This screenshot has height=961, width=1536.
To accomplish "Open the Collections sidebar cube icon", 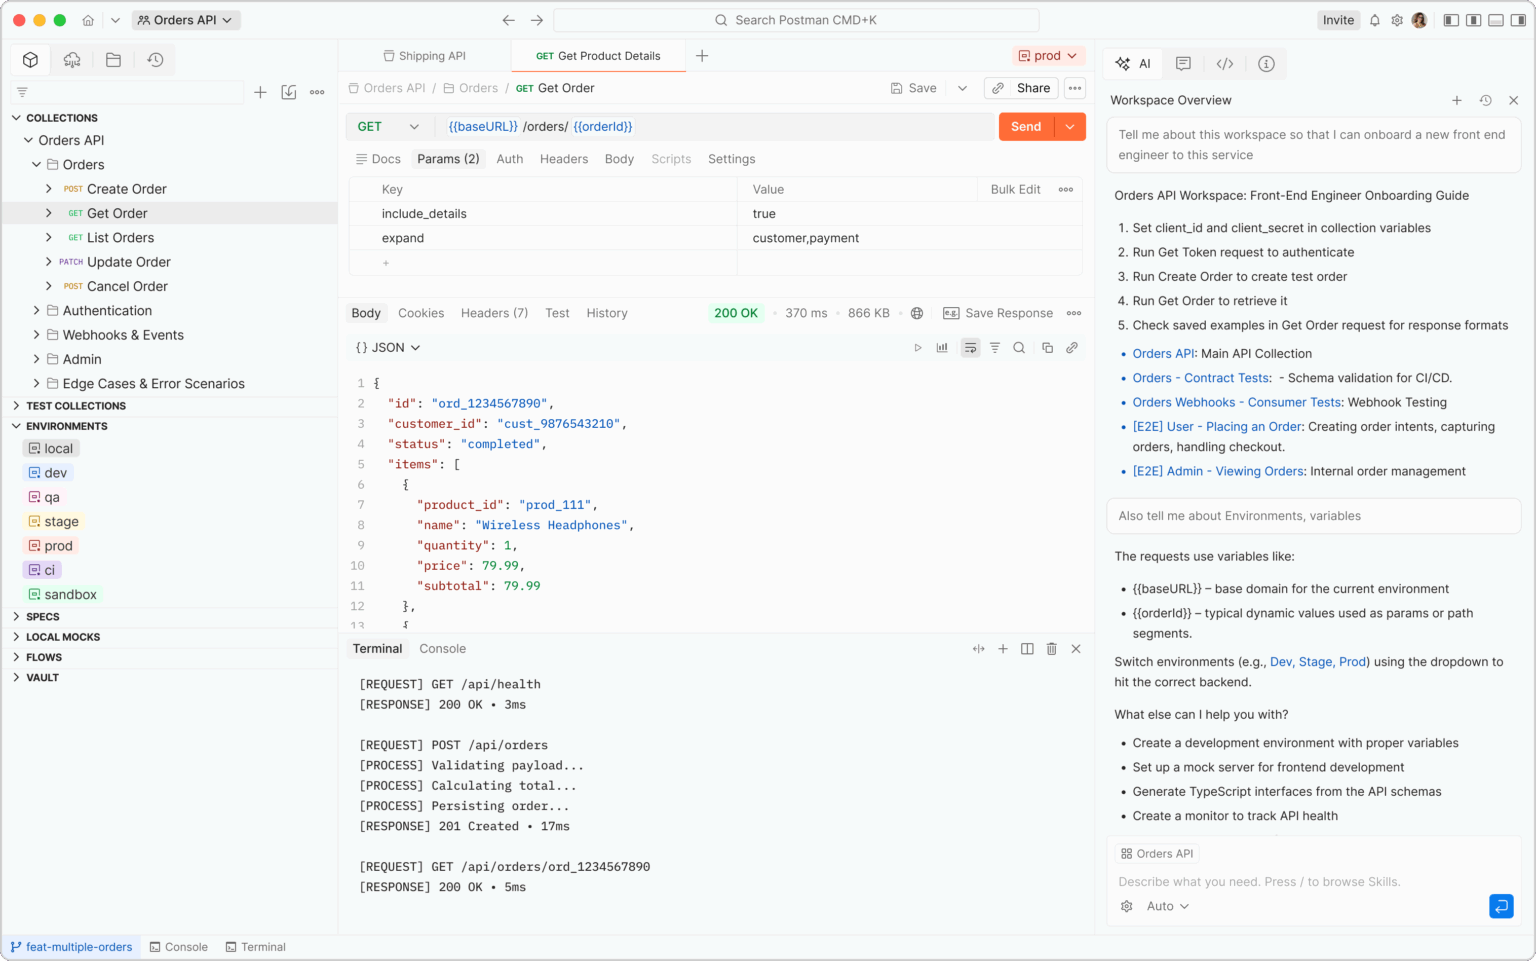I will click(31, 60).
